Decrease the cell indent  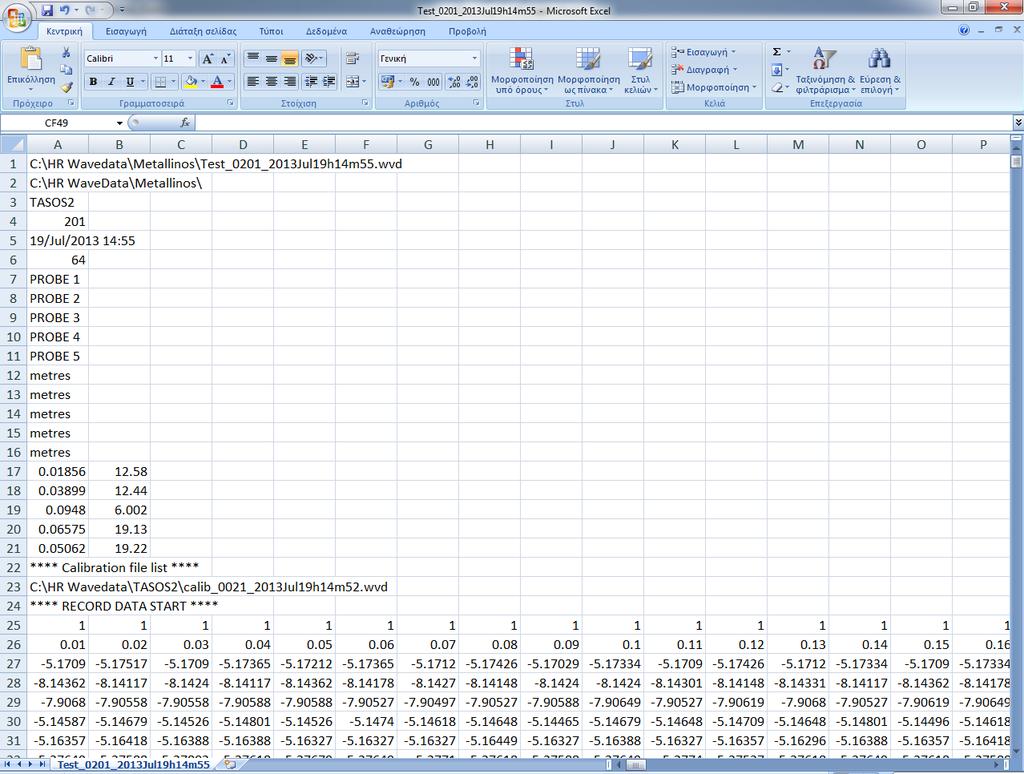(312, 82)
